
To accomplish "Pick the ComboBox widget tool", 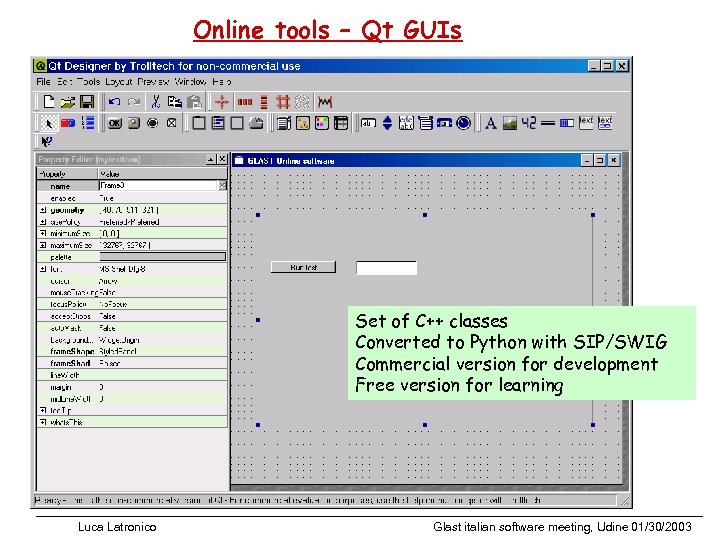I will click(426, 123).
